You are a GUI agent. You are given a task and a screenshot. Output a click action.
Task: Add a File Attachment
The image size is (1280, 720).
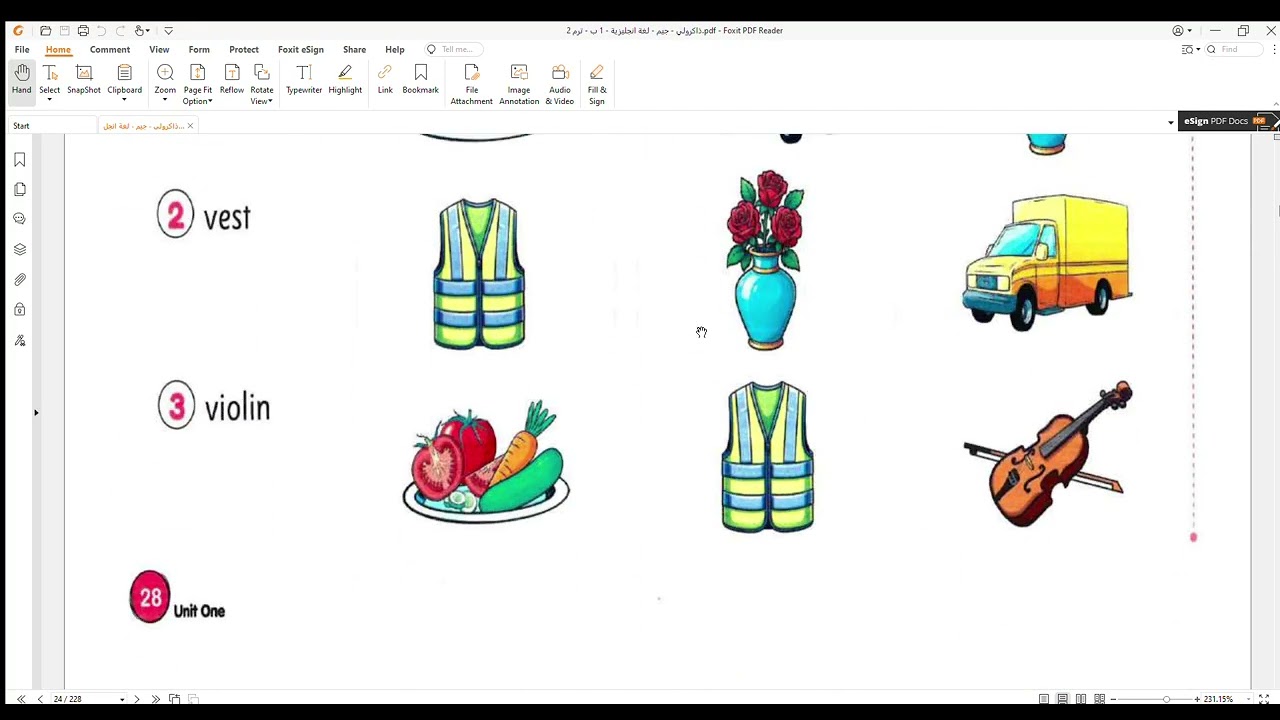[x=472, y=84]
